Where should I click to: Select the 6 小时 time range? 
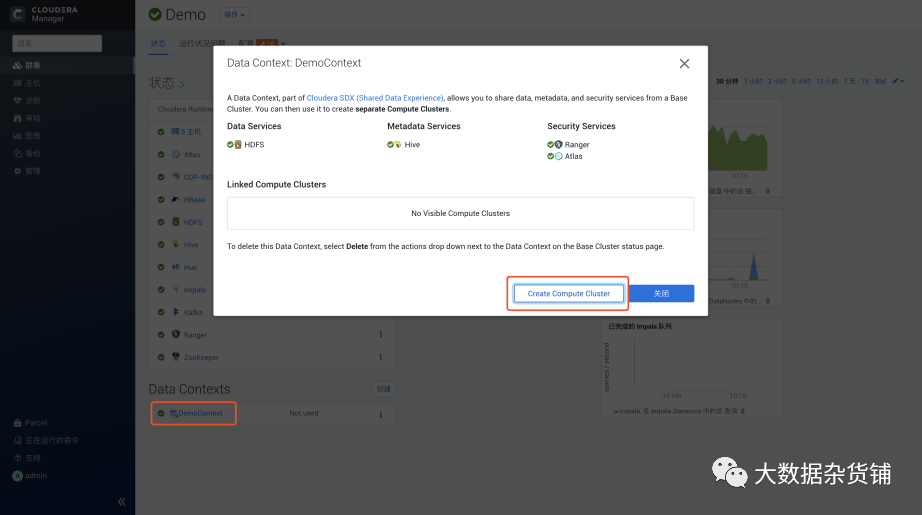pyautogui.click(x=801, y=81)
